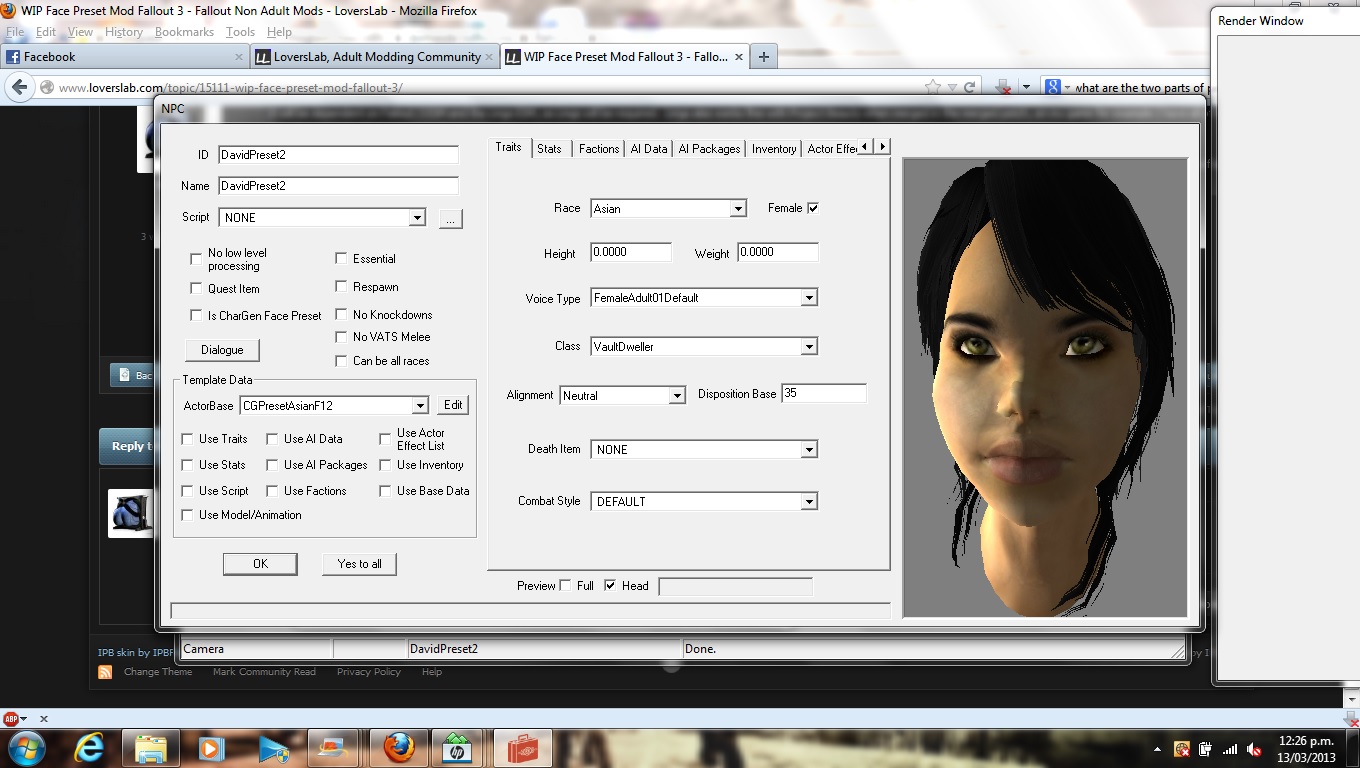Open the Race dropdown showing Asian
Image resolution: width=1360 pixels, height=768 pixels.
737,209
